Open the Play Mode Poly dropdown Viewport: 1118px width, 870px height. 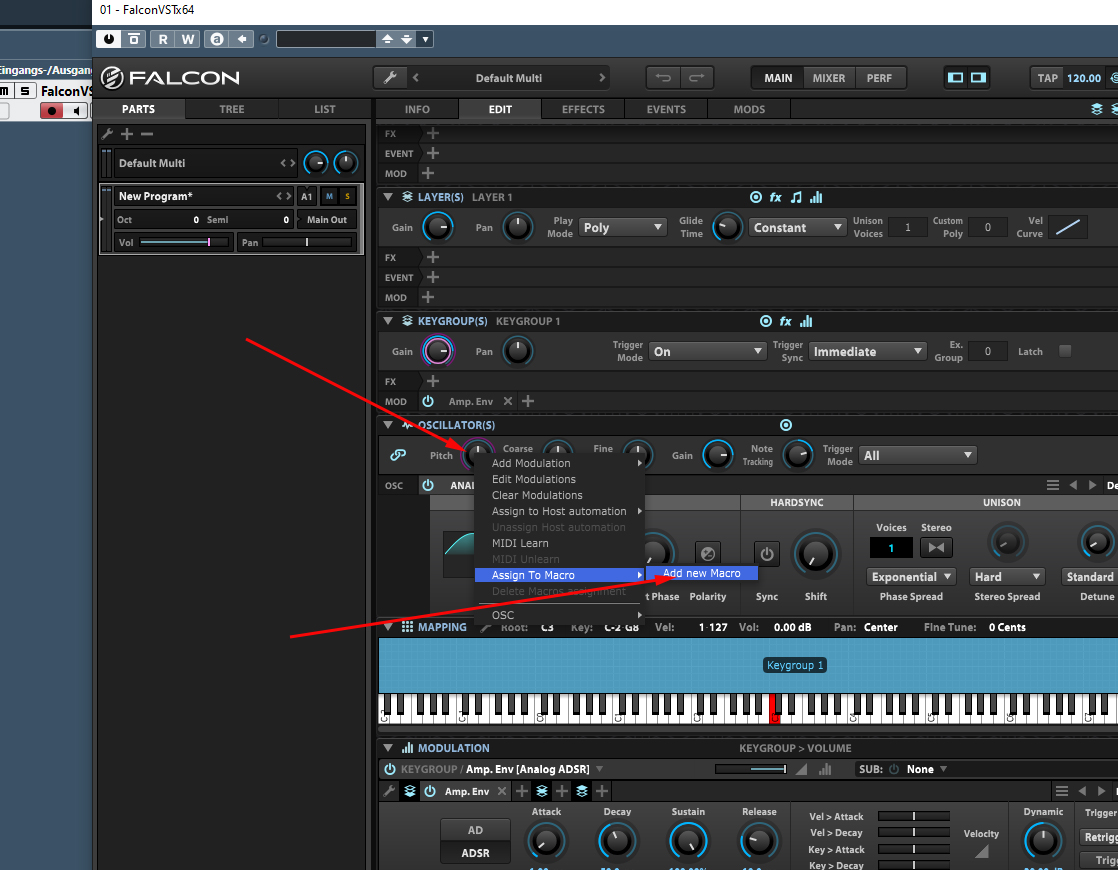[x=622, y=227]
